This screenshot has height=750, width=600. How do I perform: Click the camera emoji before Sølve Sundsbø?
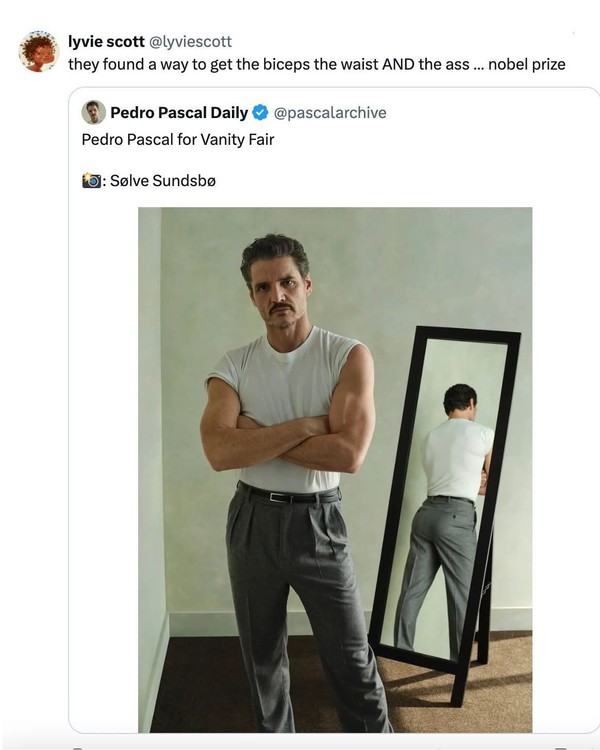pyautogui.click(x=91, y=181)
